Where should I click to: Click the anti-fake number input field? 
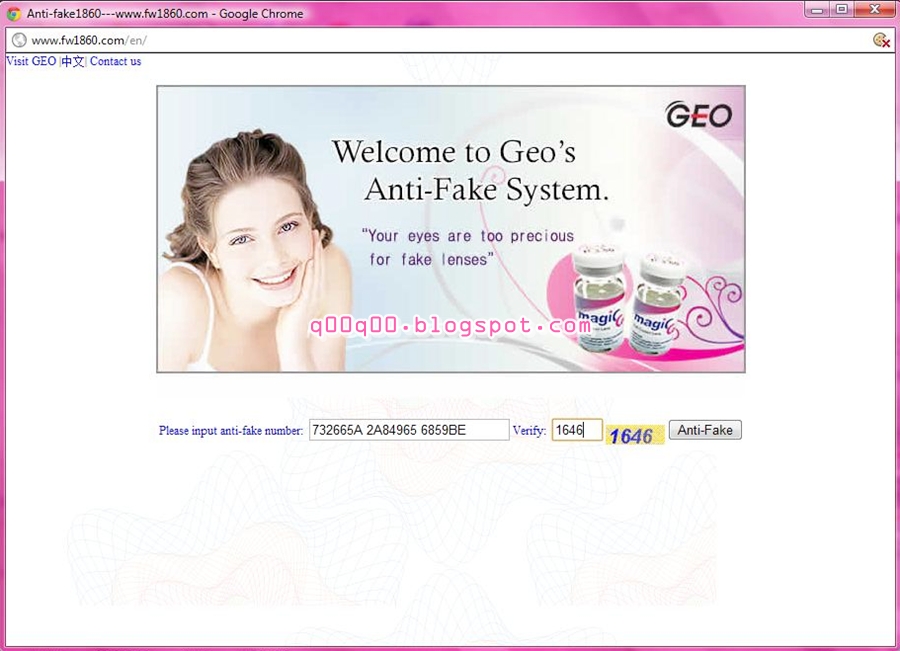408,429
